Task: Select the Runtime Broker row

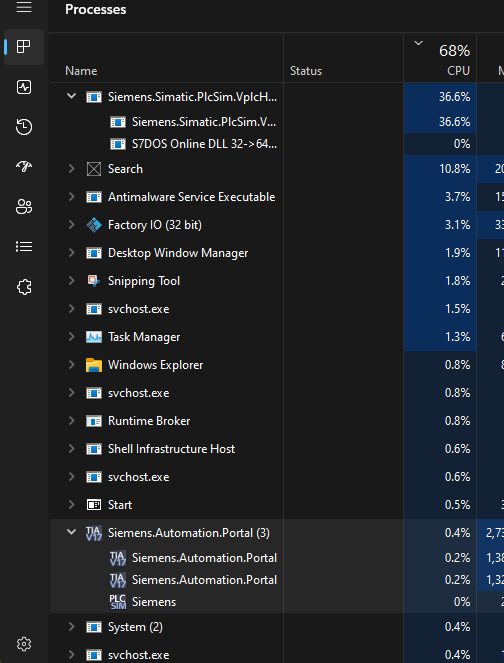Action: click(277, 421)
